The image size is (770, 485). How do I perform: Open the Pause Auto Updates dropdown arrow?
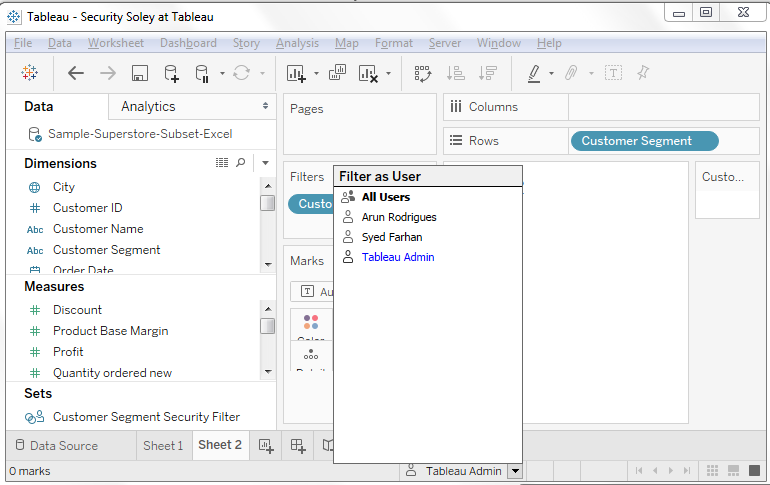[x=222, y=74]
